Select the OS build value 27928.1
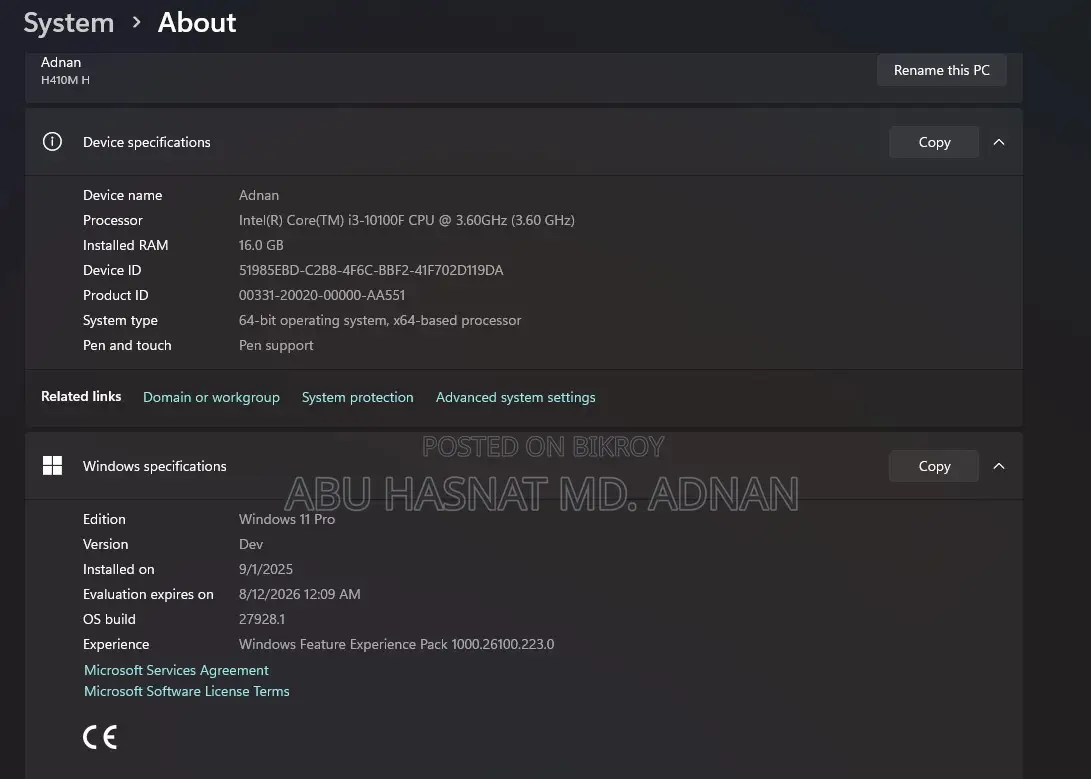The height and width of the screenshot is (779, 1091). tap(262, 620)
